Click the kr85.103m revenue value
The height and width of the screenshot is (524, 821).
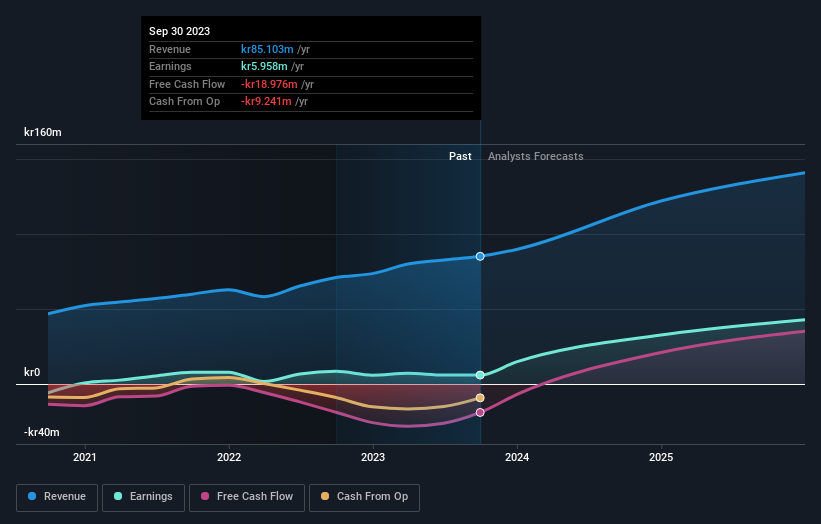coord(267,49)
